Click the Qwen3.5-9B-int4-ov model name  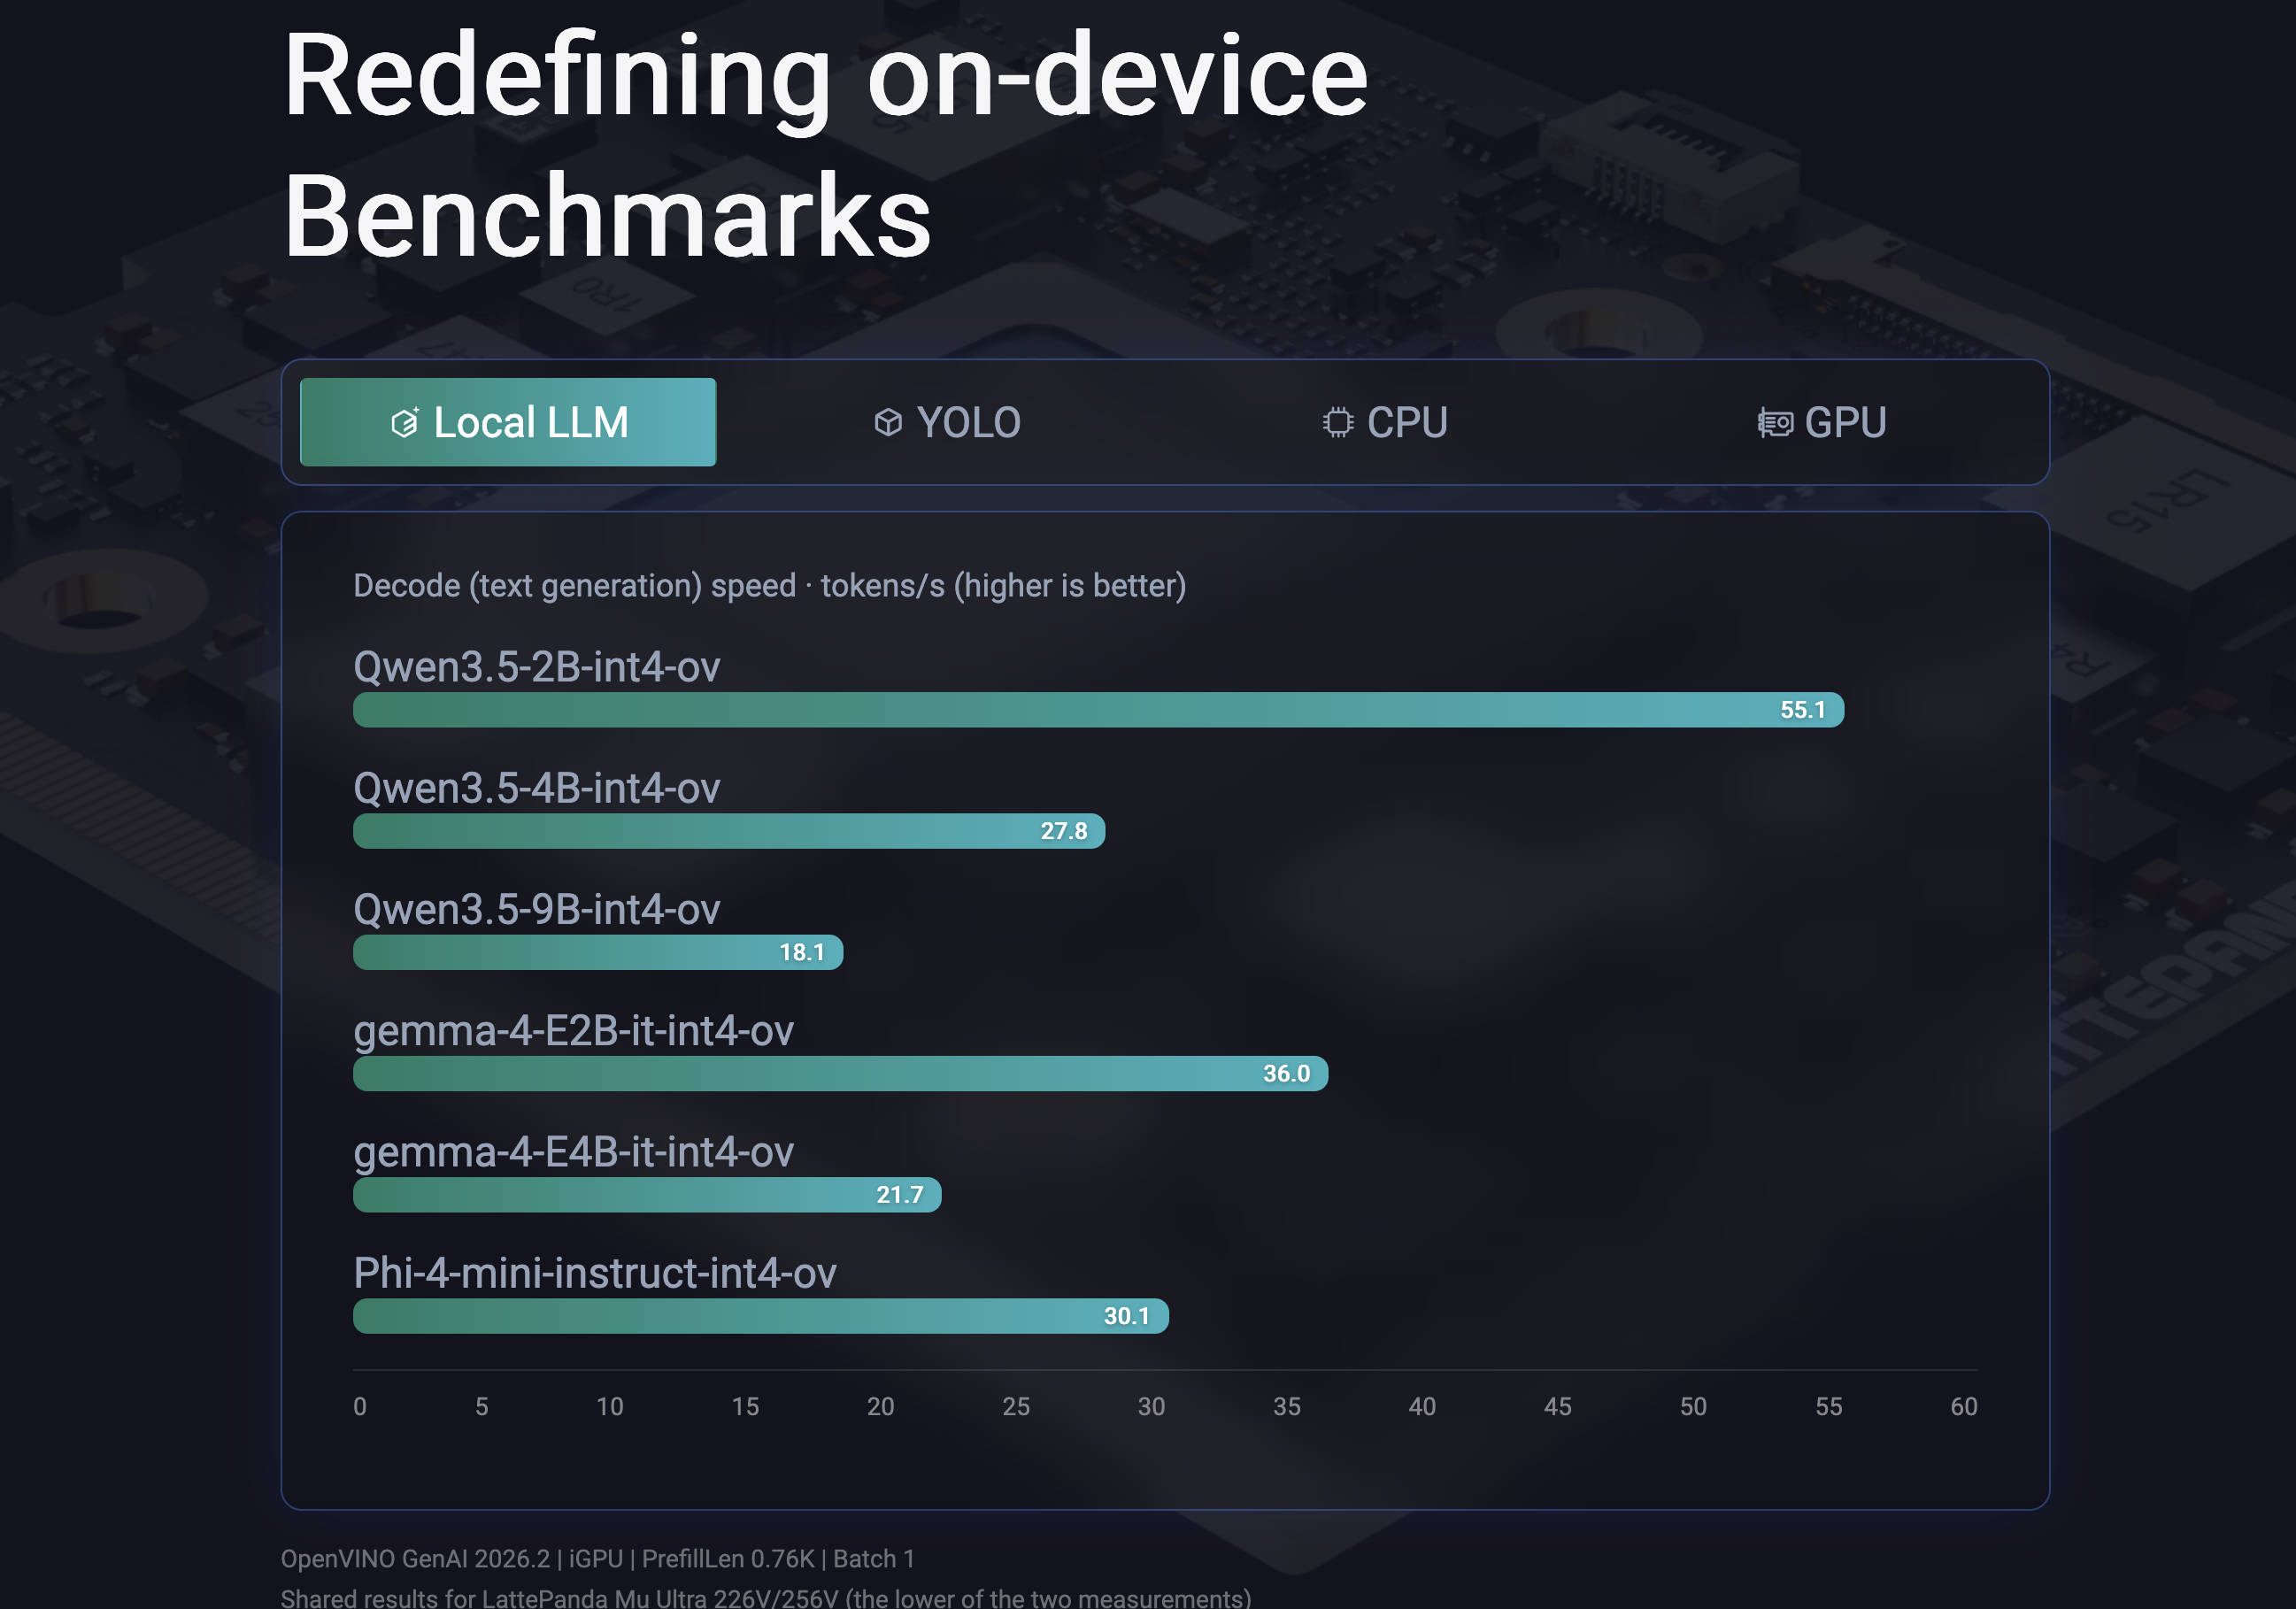click(537, 909)
